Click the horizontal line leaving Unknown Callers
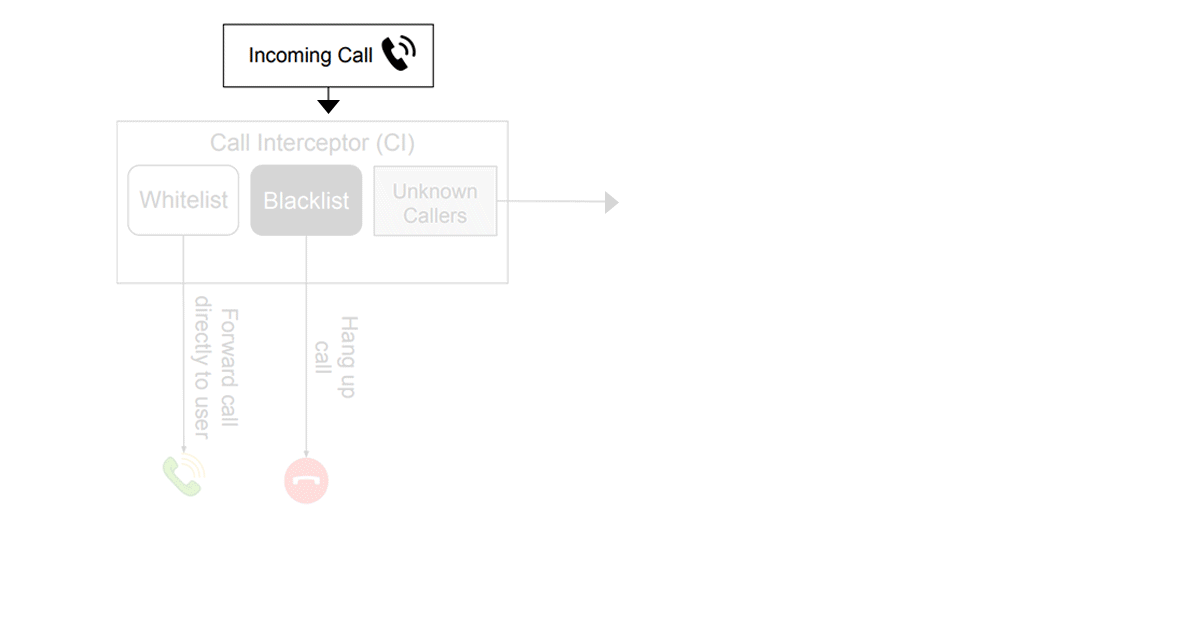Image resolution: width=1200 pixels, height=628 pixels. tap(550, 202)
